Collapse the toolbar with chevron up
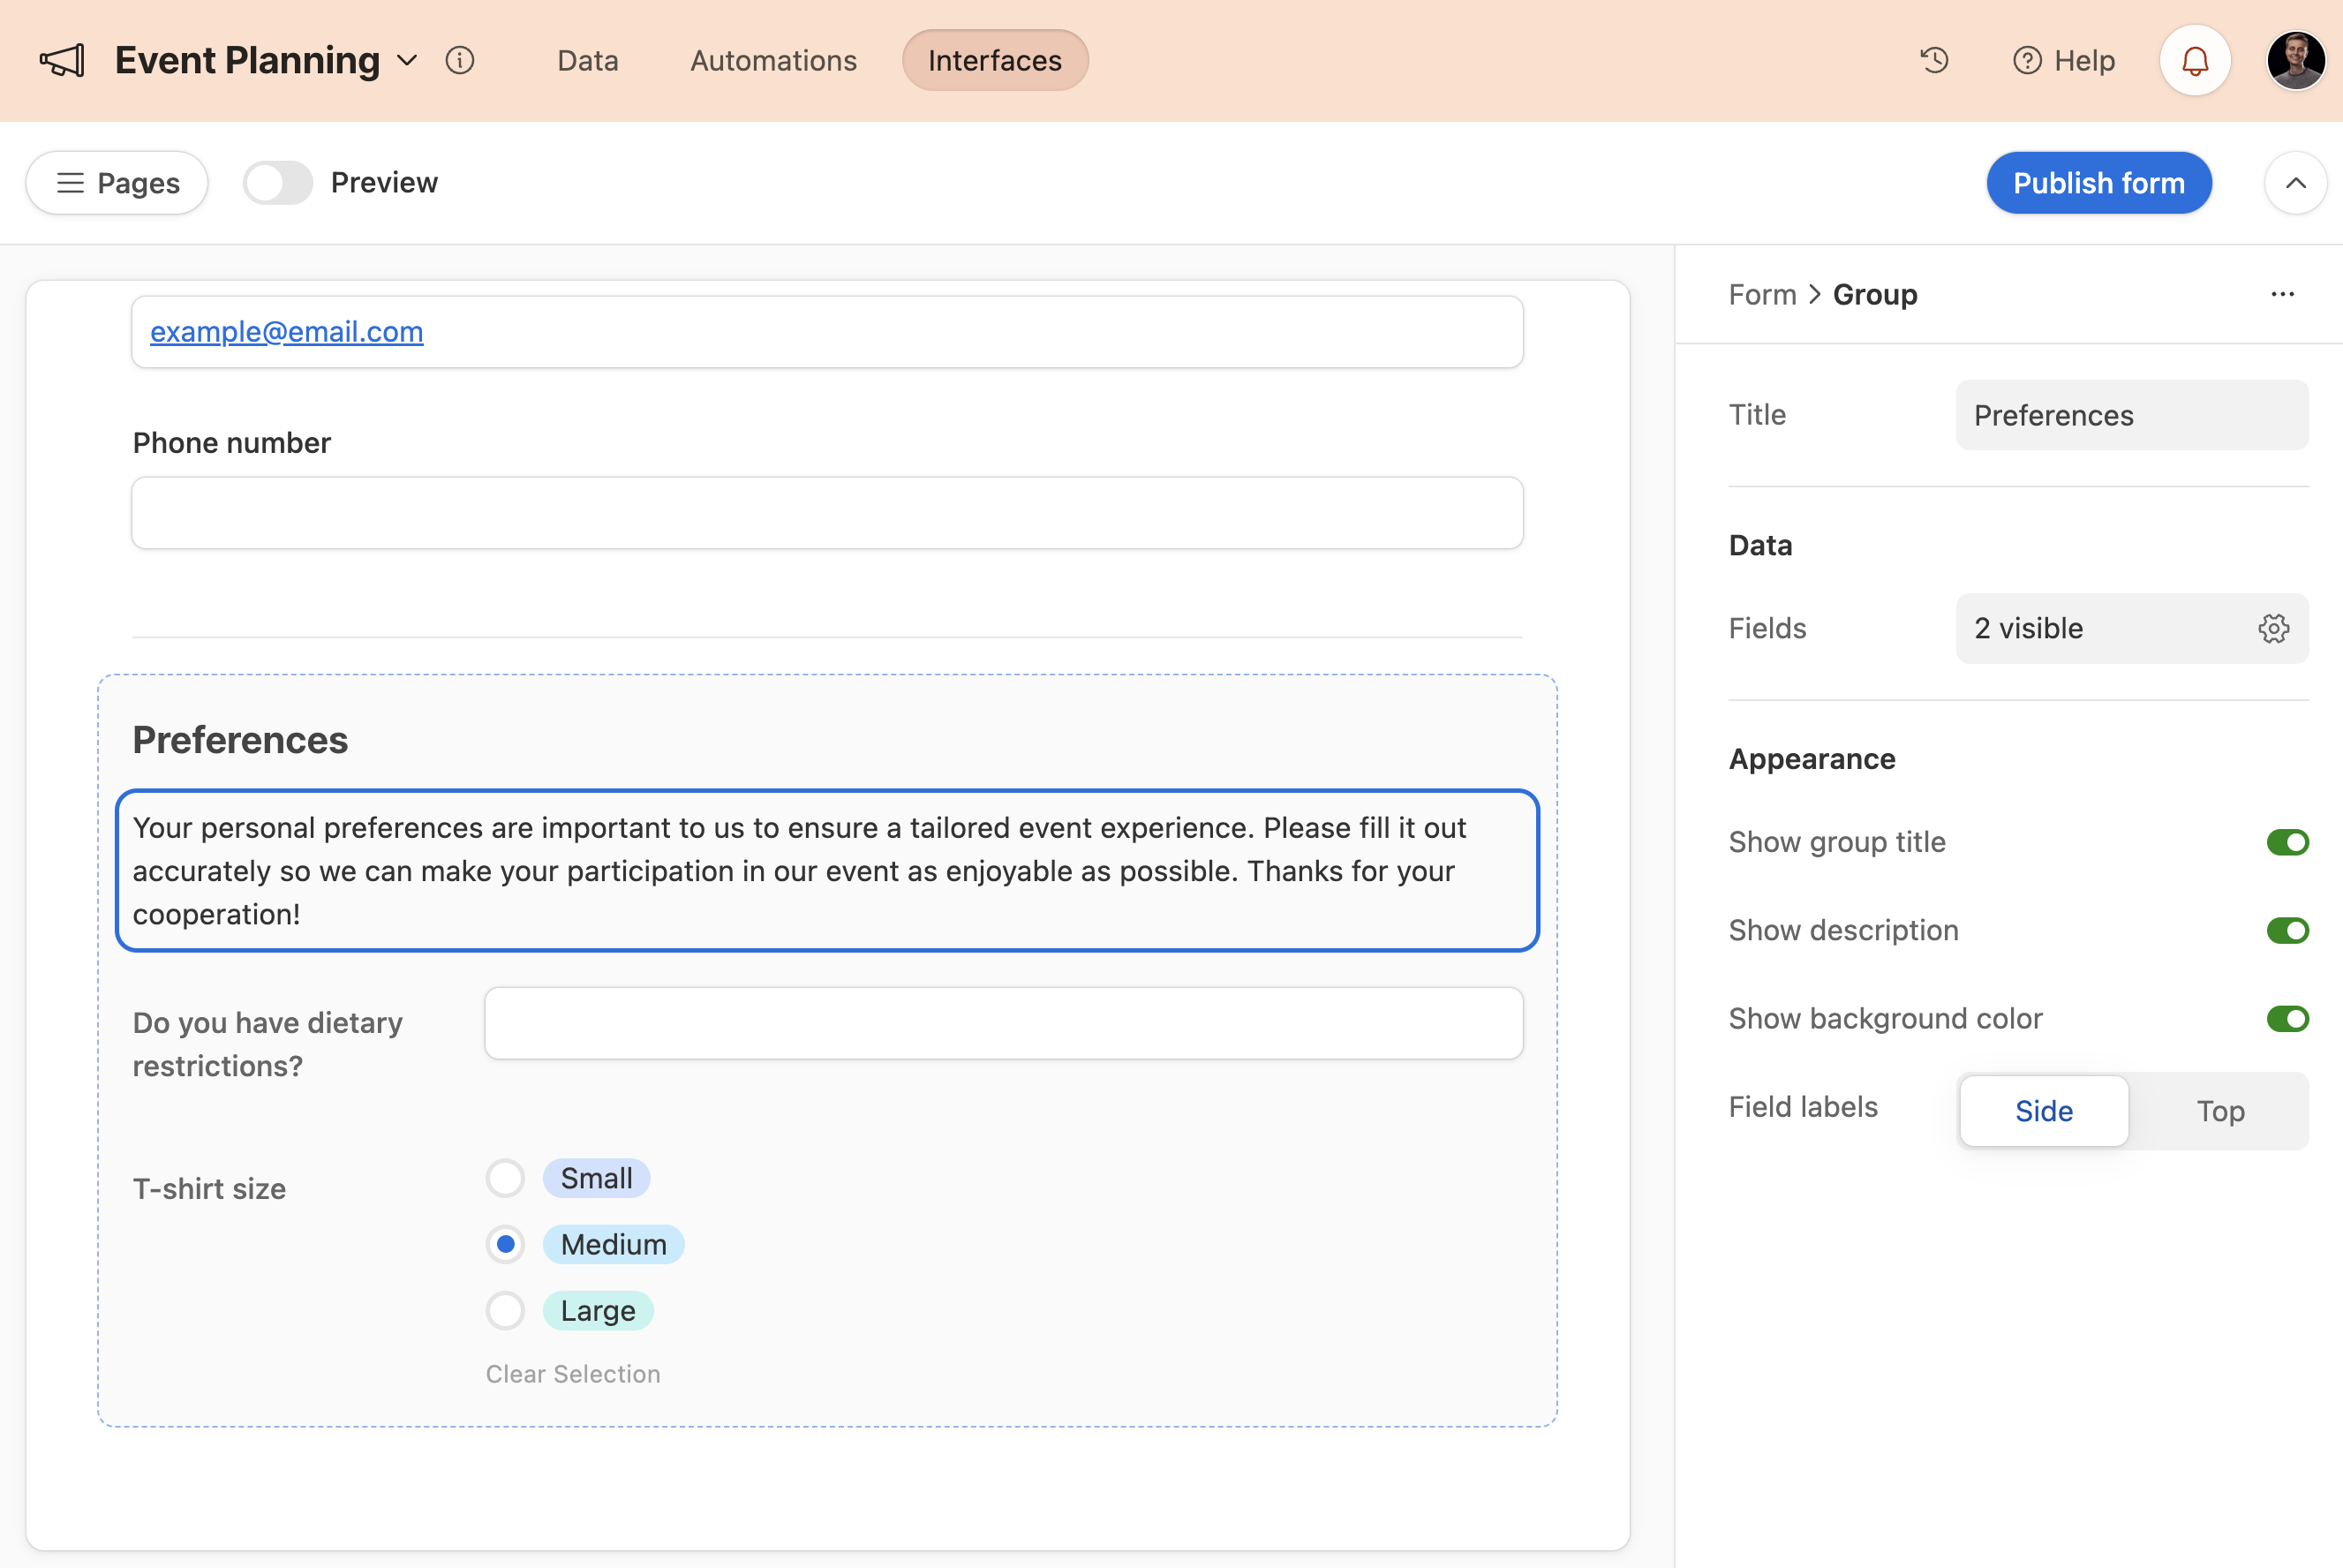Viewport: 2343px width, 1568px height. click(x=2295, y=183)
